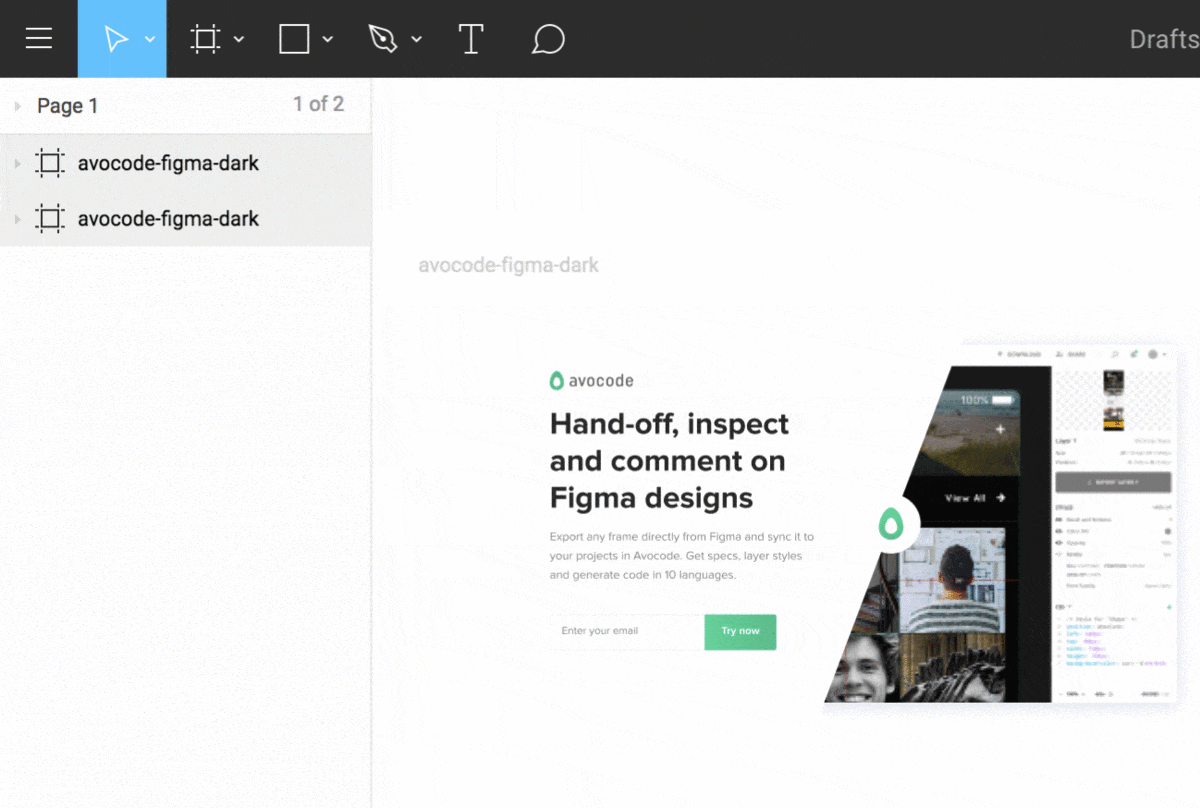Select the Comment tool
This screenshot has height=809, width=1200.
pos(548,39)
